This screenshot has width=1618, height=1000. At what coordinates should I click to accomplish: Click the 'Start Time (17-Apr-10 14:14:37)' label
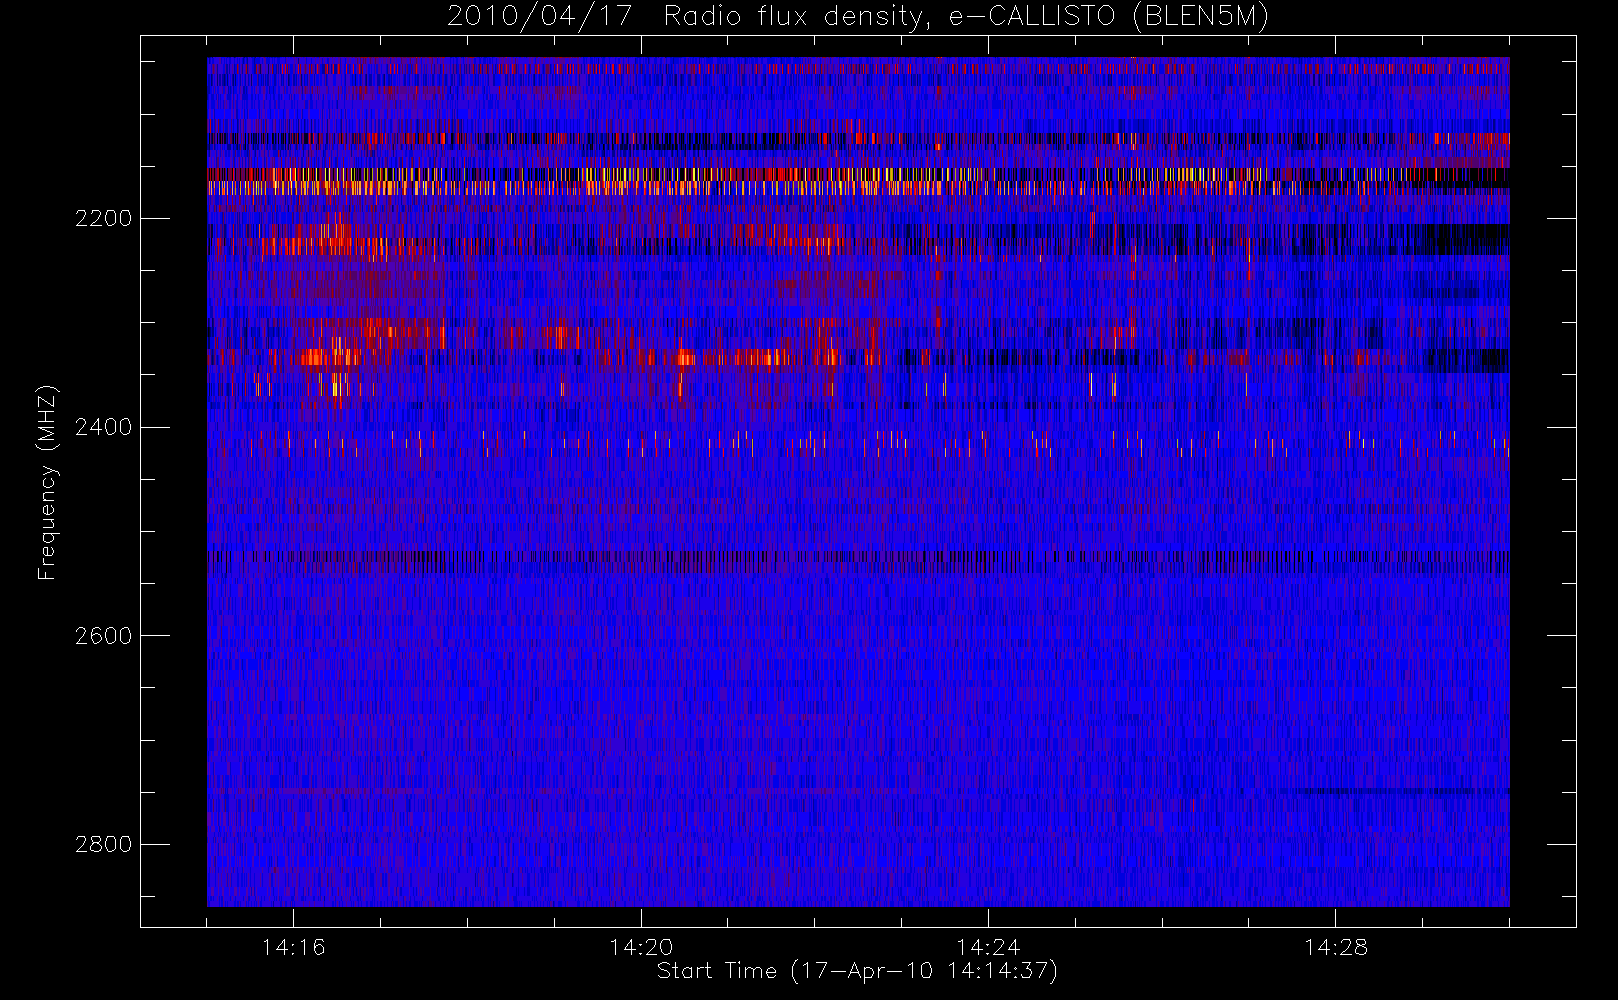point(857,971)
